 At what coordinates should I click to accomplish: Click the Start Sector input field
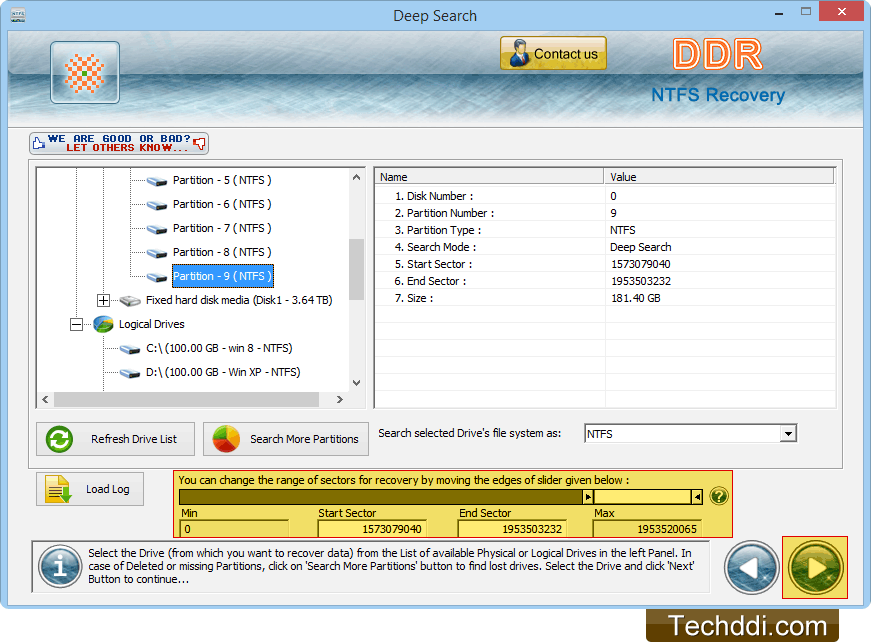click(x=372, y=529)
